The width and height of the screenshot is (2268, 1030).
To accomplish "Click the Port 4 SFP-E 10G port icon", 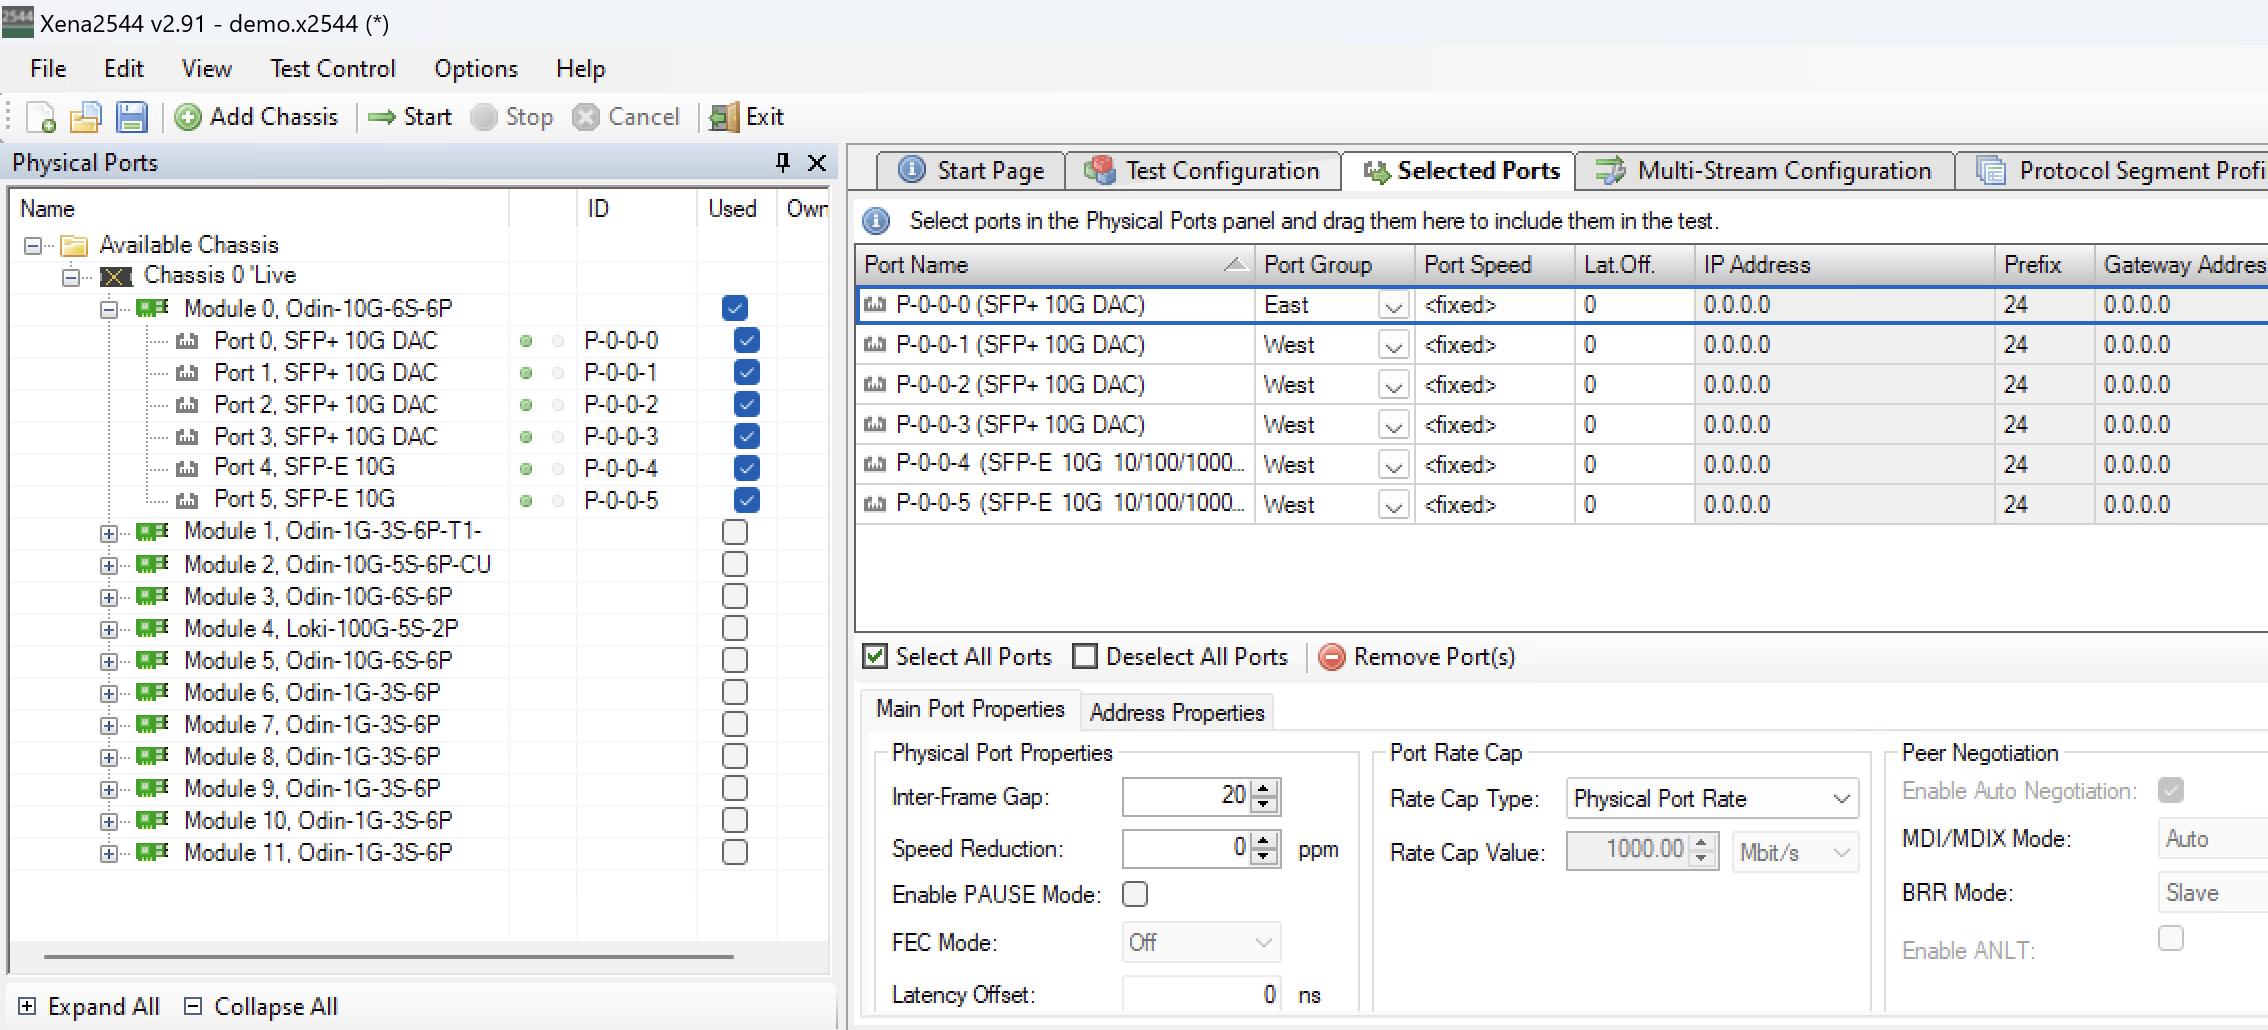I will click(187, 468).
